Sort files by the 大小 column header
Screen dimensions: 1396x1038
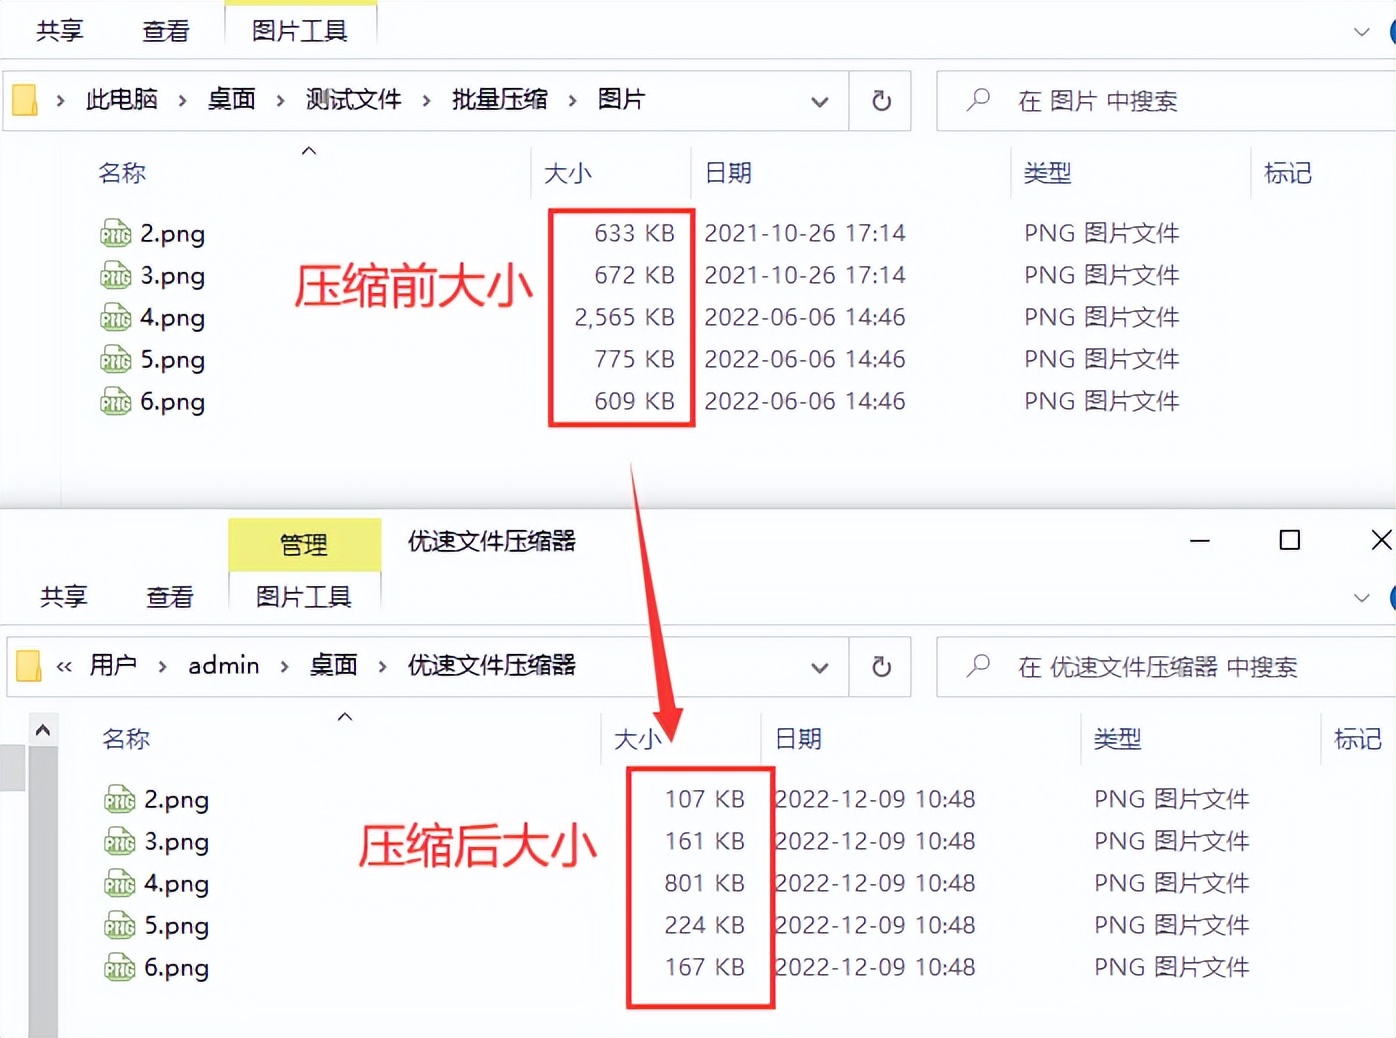[568, 172]
